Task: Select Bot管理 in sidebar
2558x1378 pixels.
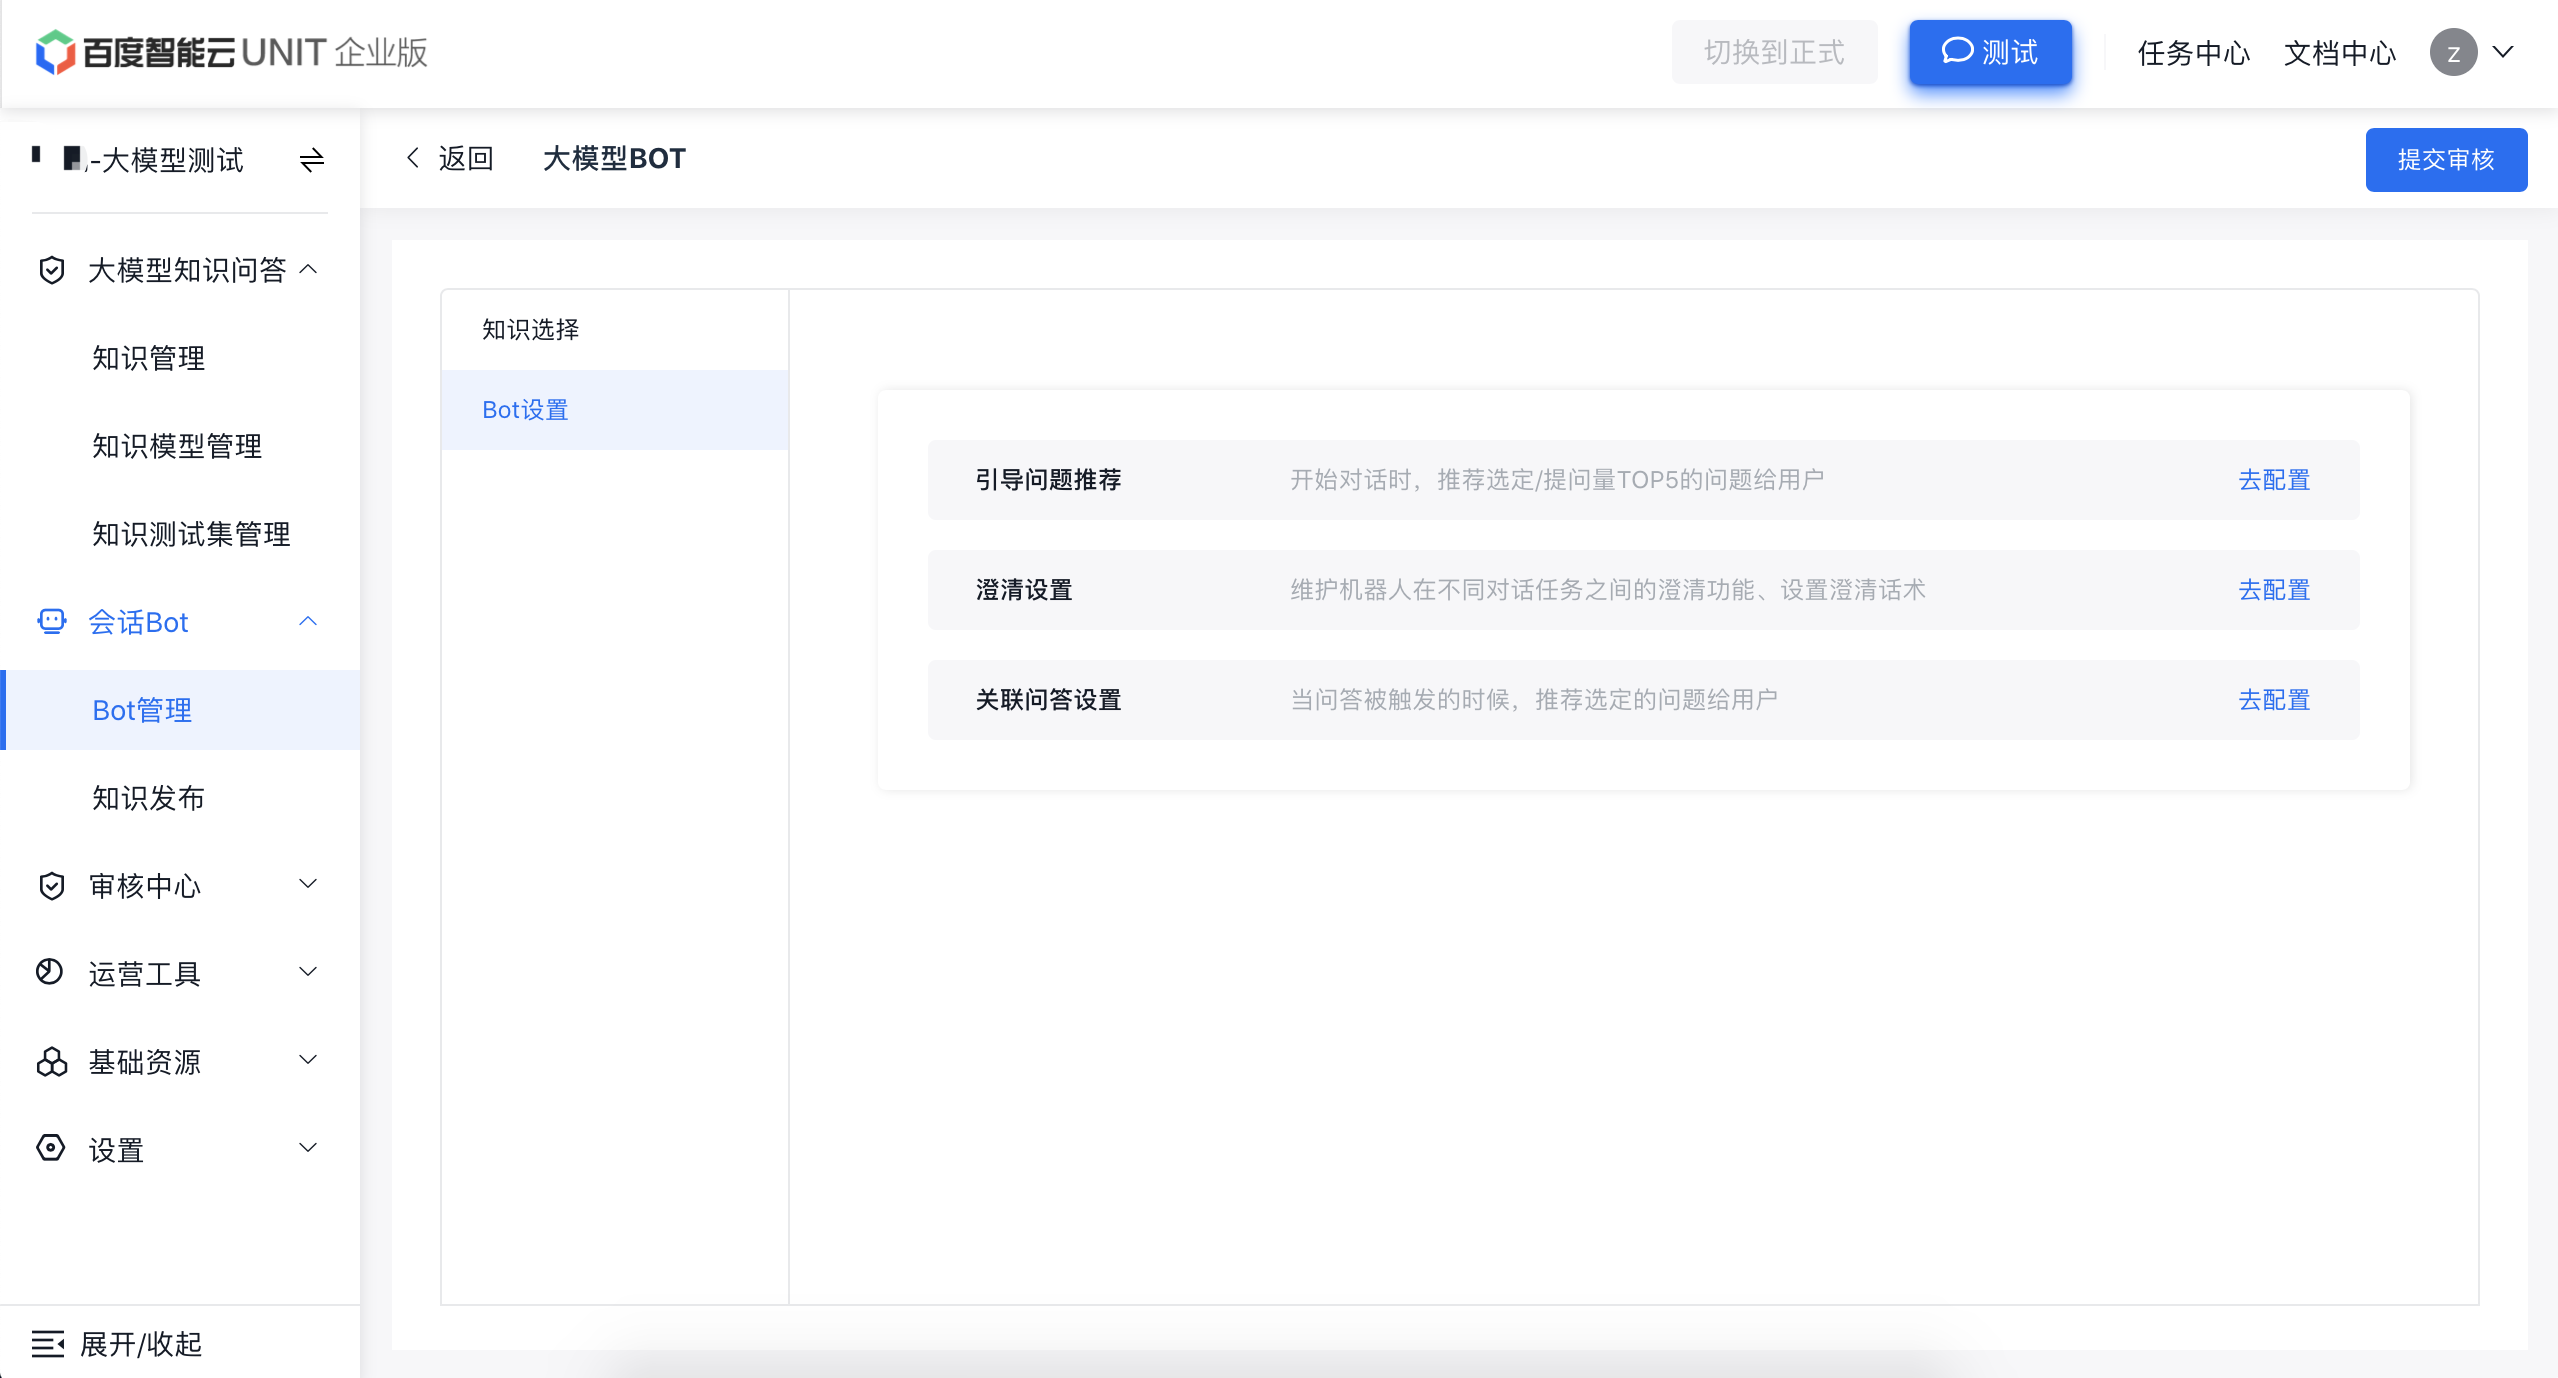Action: pyautogui.click(x=180, y=710)
